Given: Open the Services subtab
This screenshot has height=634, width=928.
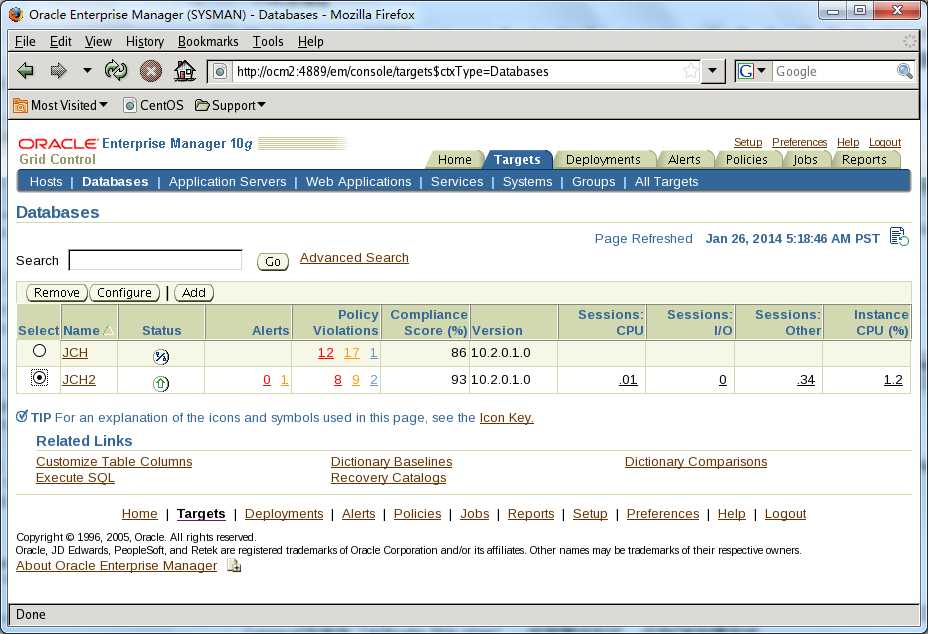Looking at the screenshot, I should 456,182.
